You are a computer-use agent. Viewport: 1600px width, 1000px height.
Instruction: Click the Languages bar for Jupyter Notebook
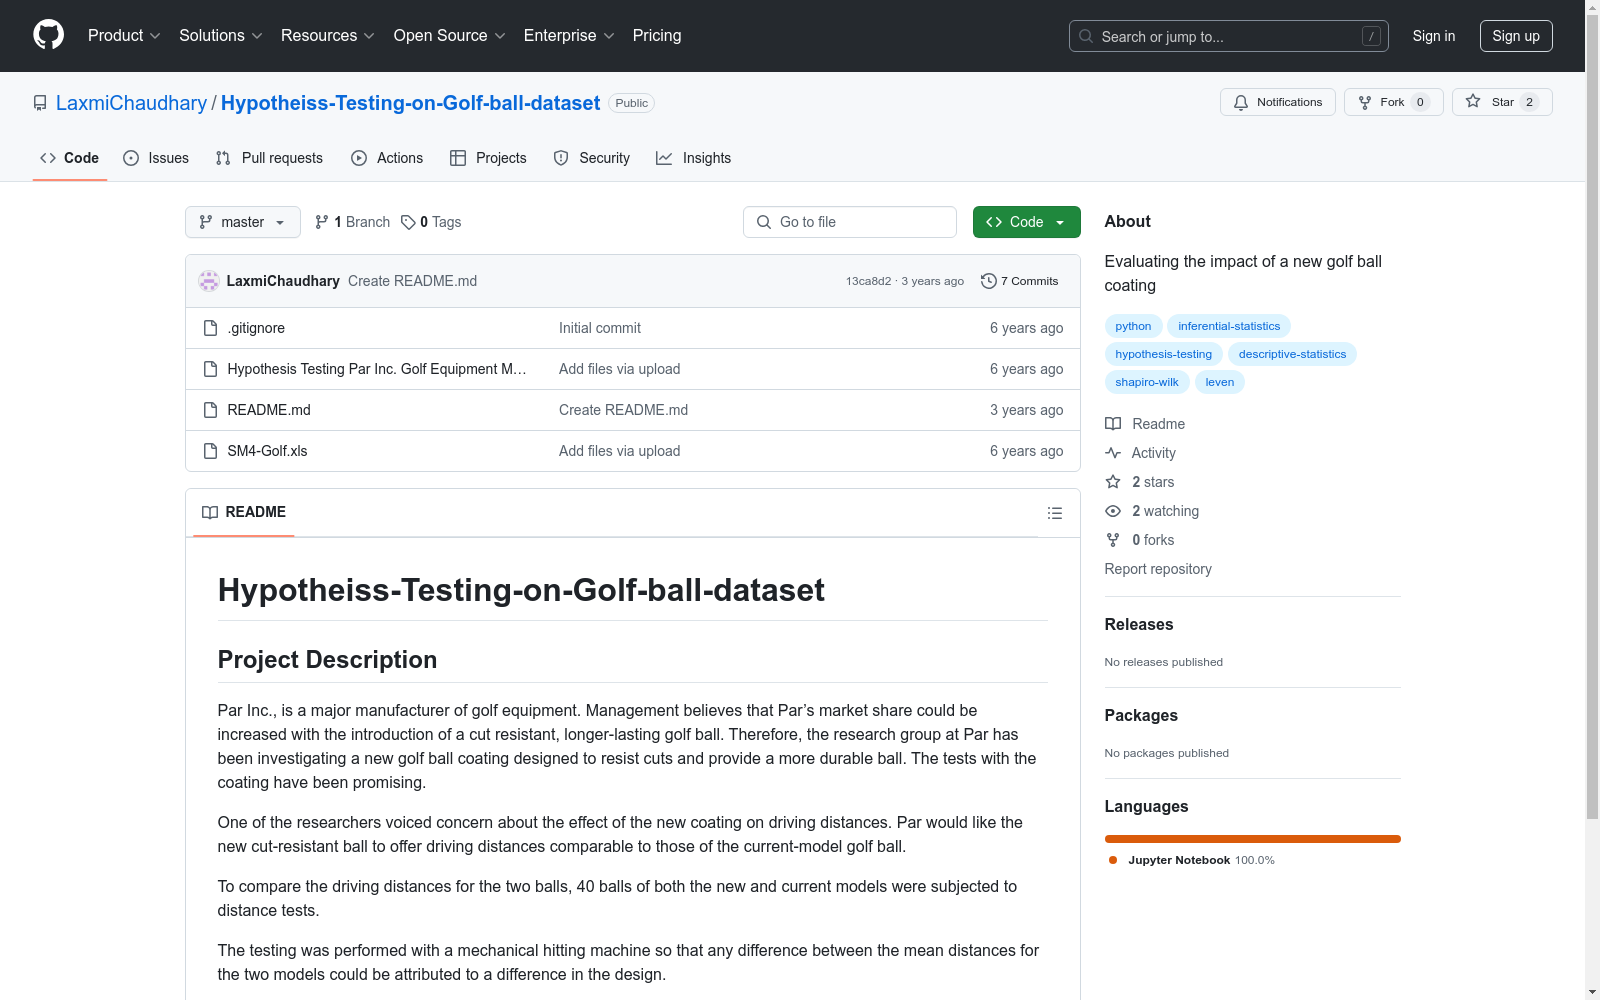(x=1253, y=839)
